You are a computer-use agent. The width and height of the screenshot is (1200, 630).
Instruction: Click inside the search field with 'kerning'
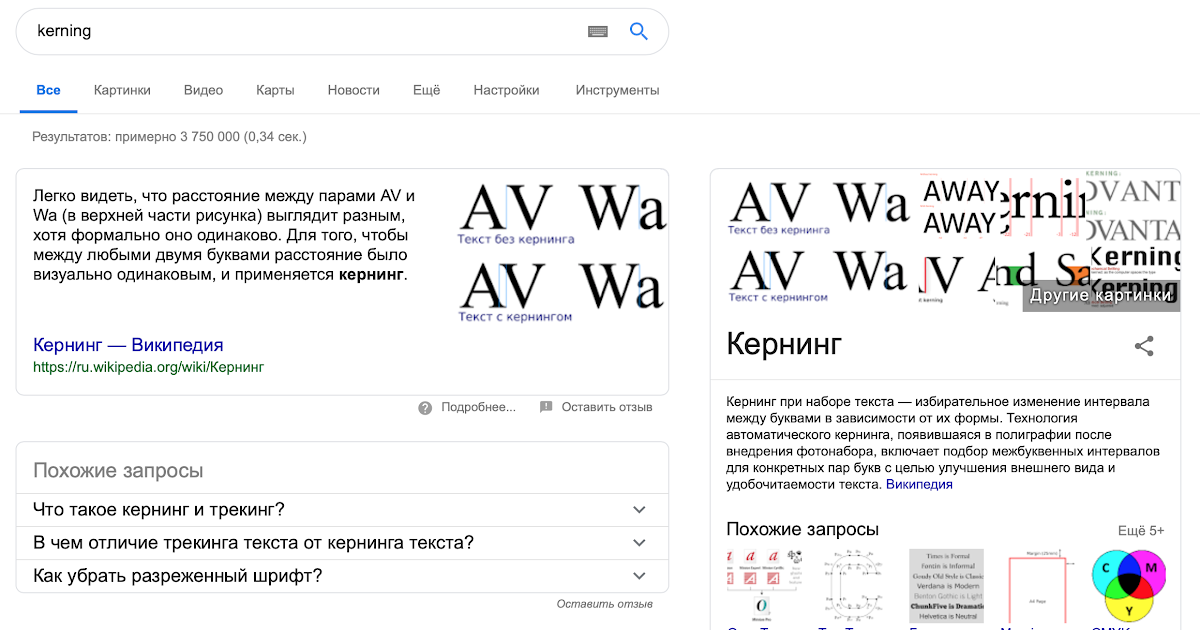pos(300,31)
